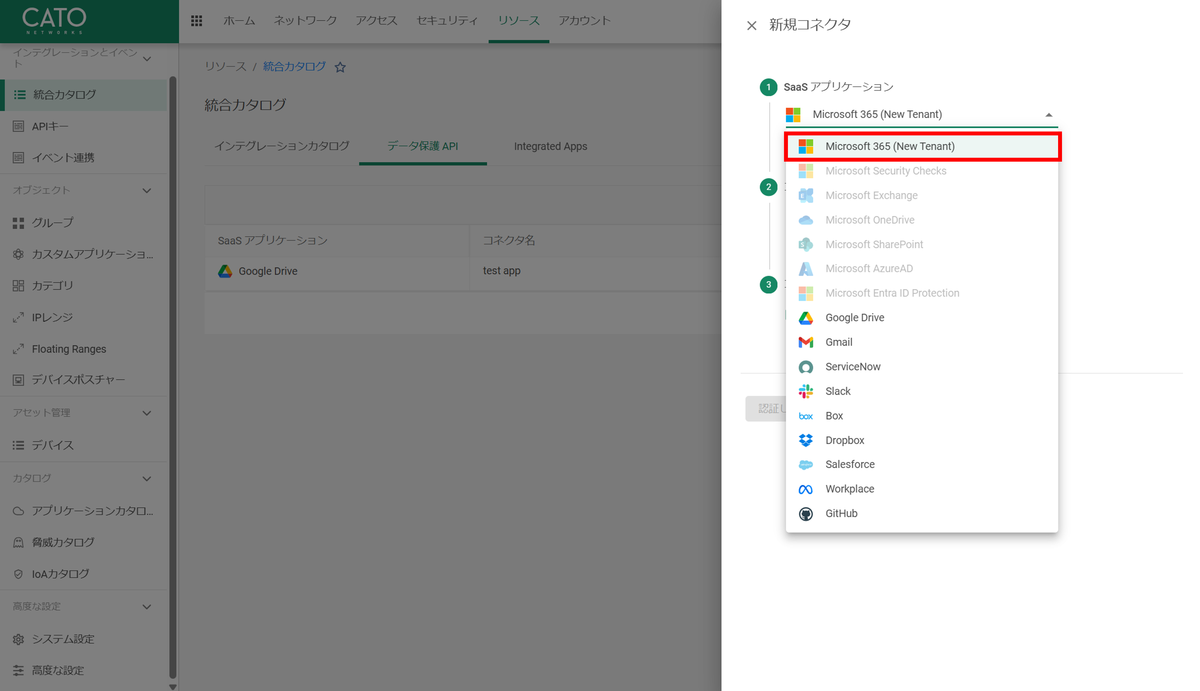
Task: Click the カスタムアプリケーション gear icon
Action: point(19,254)
